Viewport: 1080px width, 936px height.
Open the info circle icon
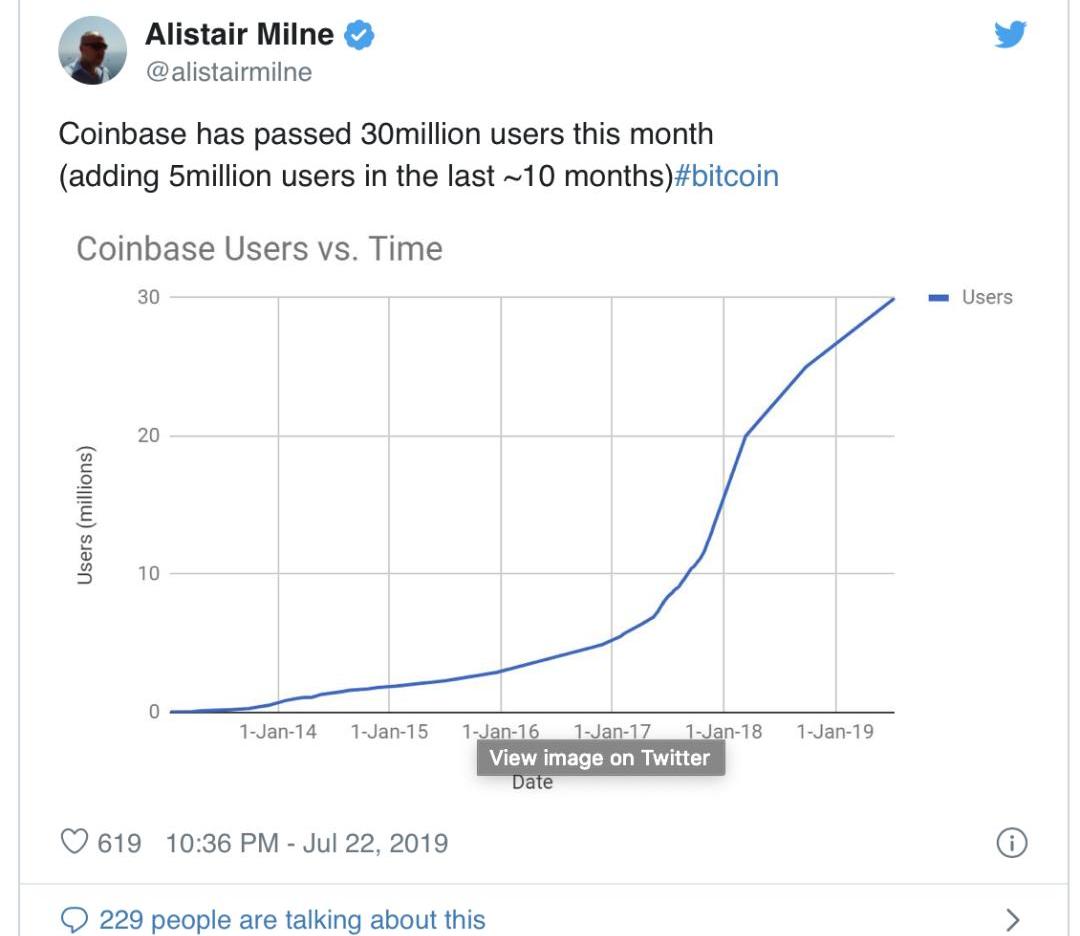pos(1012,843)
